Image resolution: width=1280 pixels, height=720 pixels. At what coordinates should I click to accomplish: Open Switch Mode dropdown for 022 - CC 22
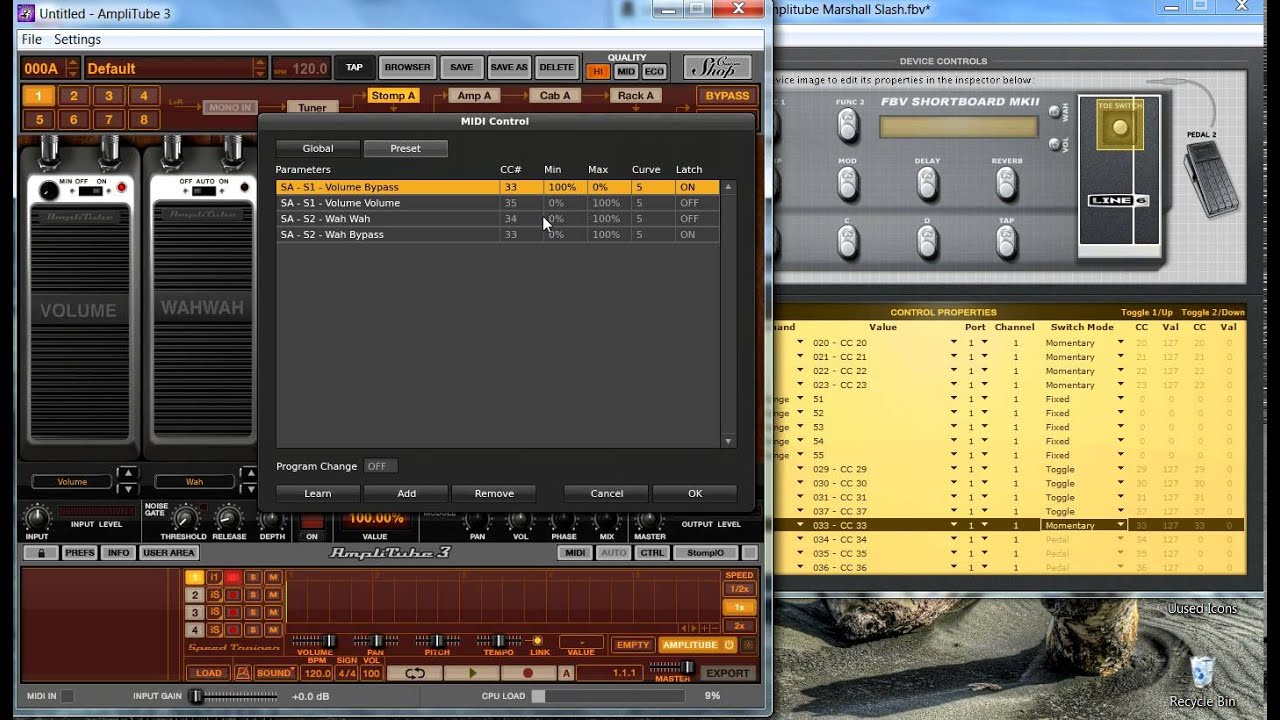[1121, 370]
